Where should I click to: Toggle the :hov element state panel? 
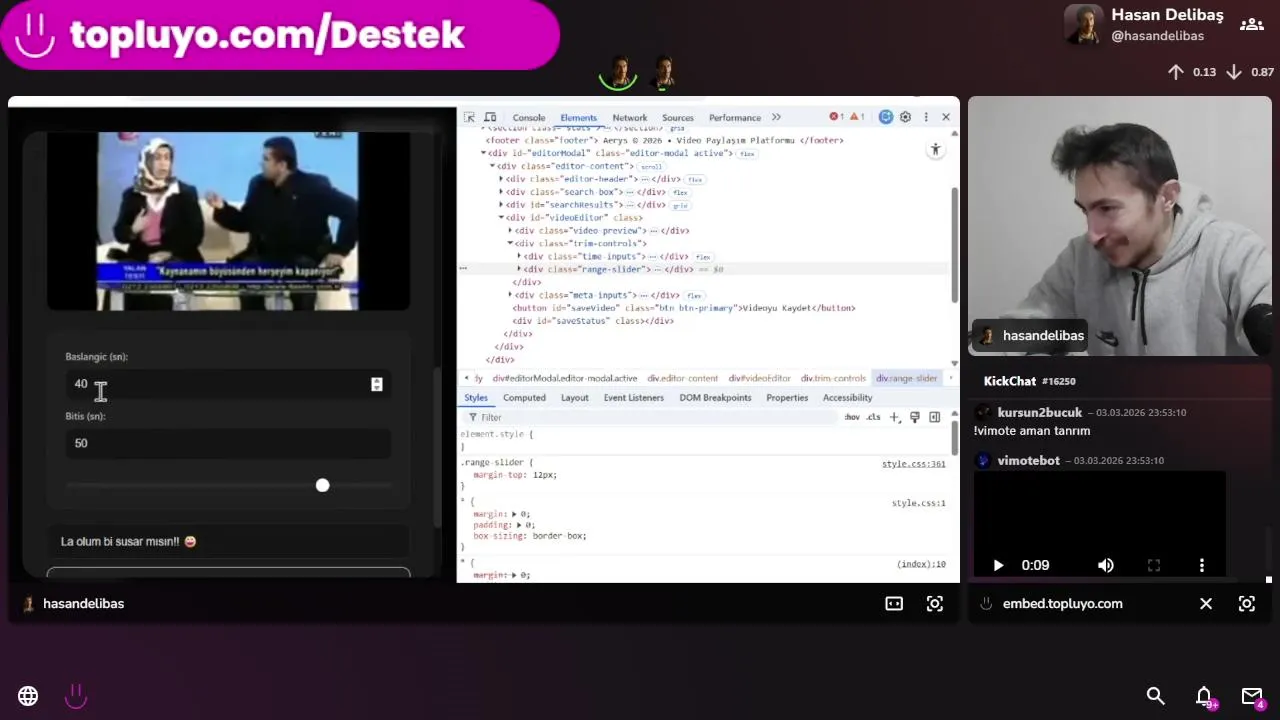click(851, 417)
